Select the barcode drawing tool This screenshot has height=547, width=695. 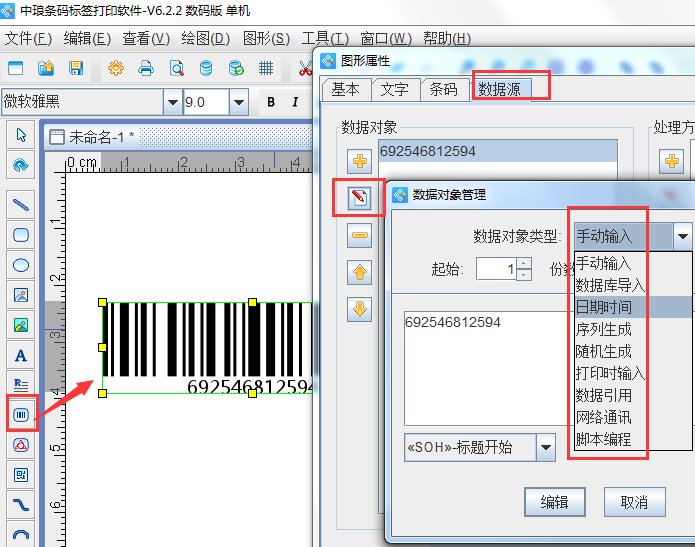[x=21, y=414]
